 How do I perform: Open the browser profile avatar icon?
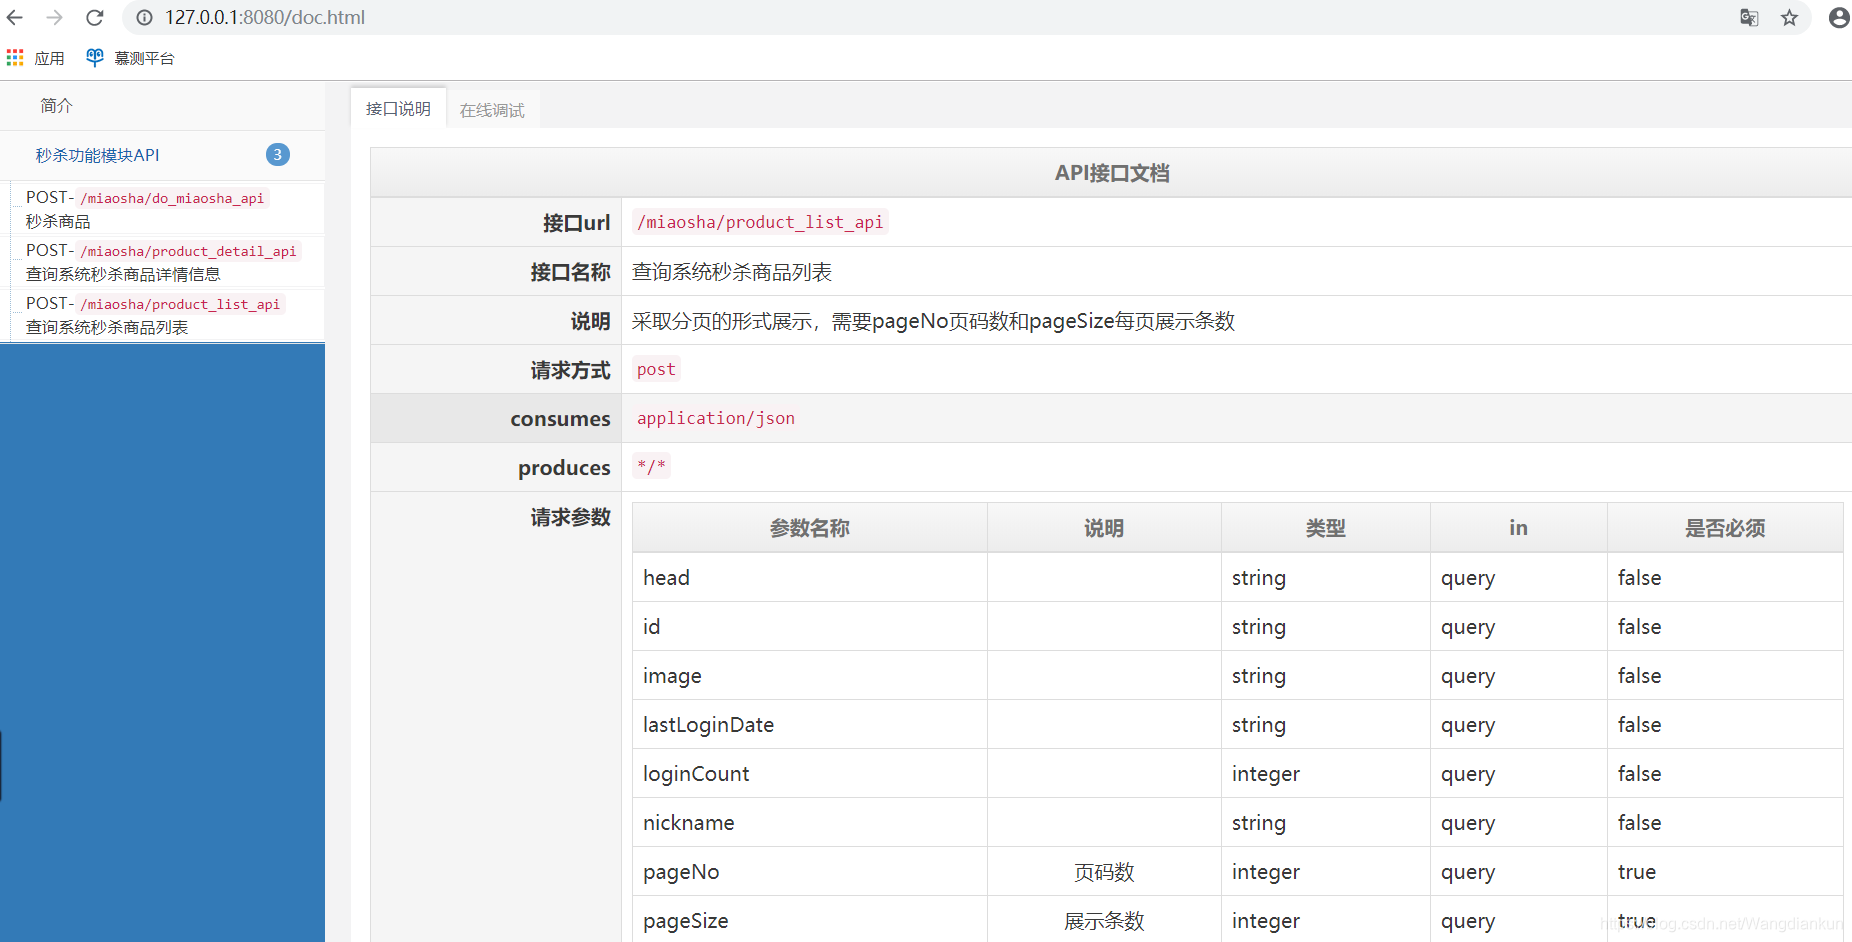pos(1839,17)
